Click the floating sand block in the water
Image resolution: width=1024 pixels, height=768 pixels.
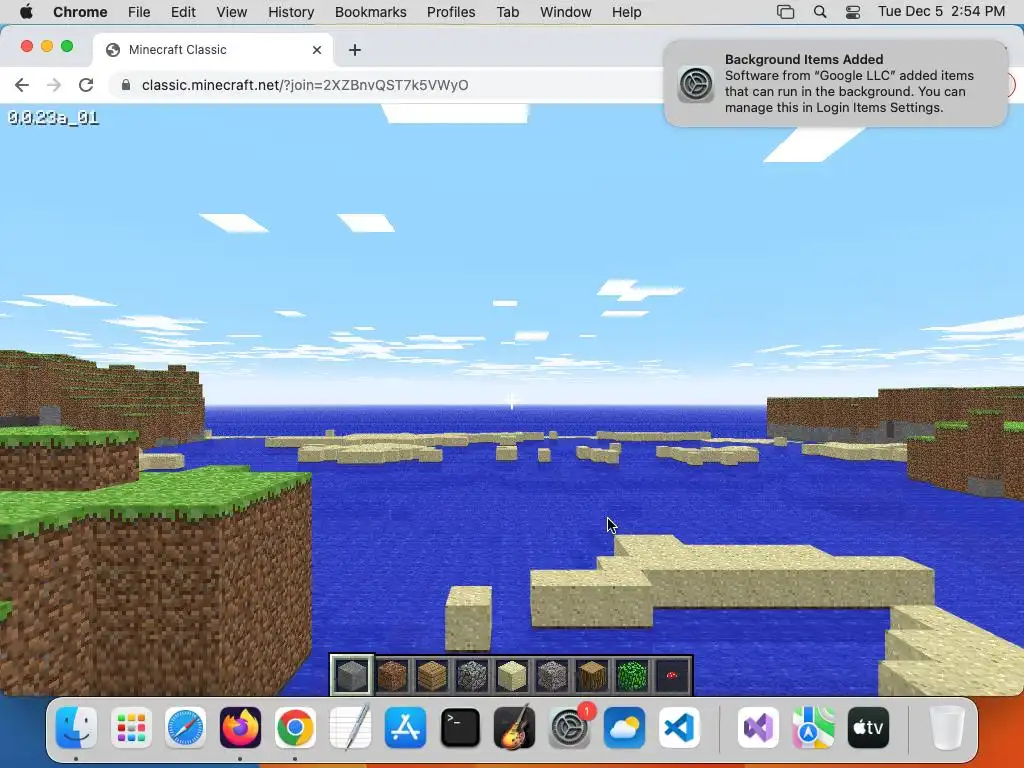(468, 618)
